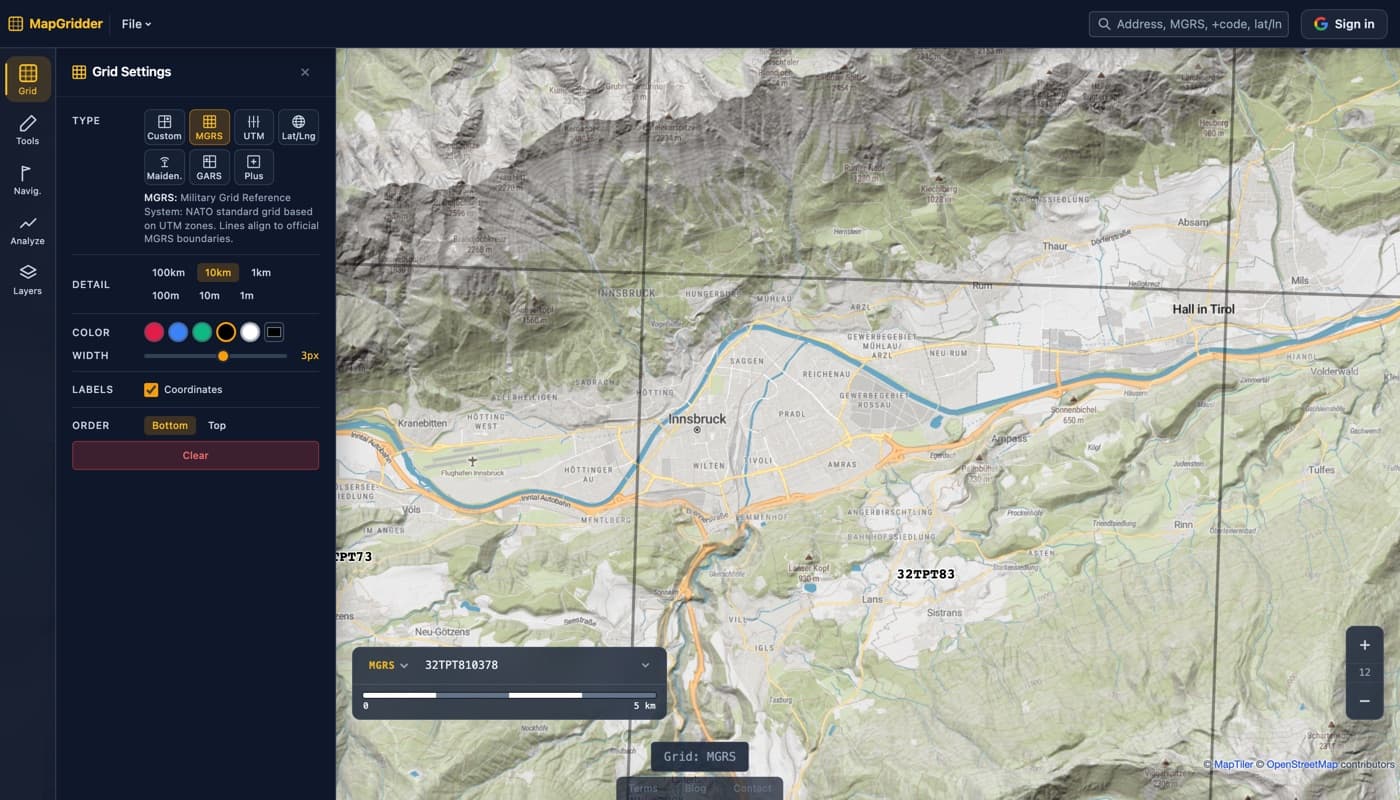Pick the green grid color
The image size is (1400, 800).
[202, 332]
